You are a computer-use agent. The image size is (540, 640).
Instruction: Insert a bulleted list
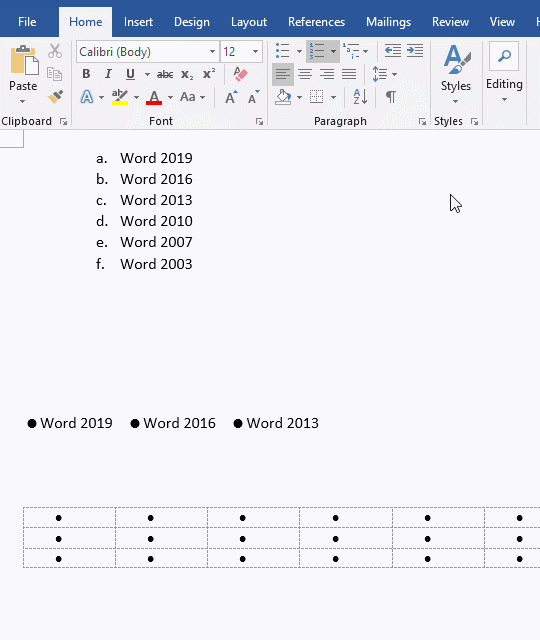coord(282,51)
